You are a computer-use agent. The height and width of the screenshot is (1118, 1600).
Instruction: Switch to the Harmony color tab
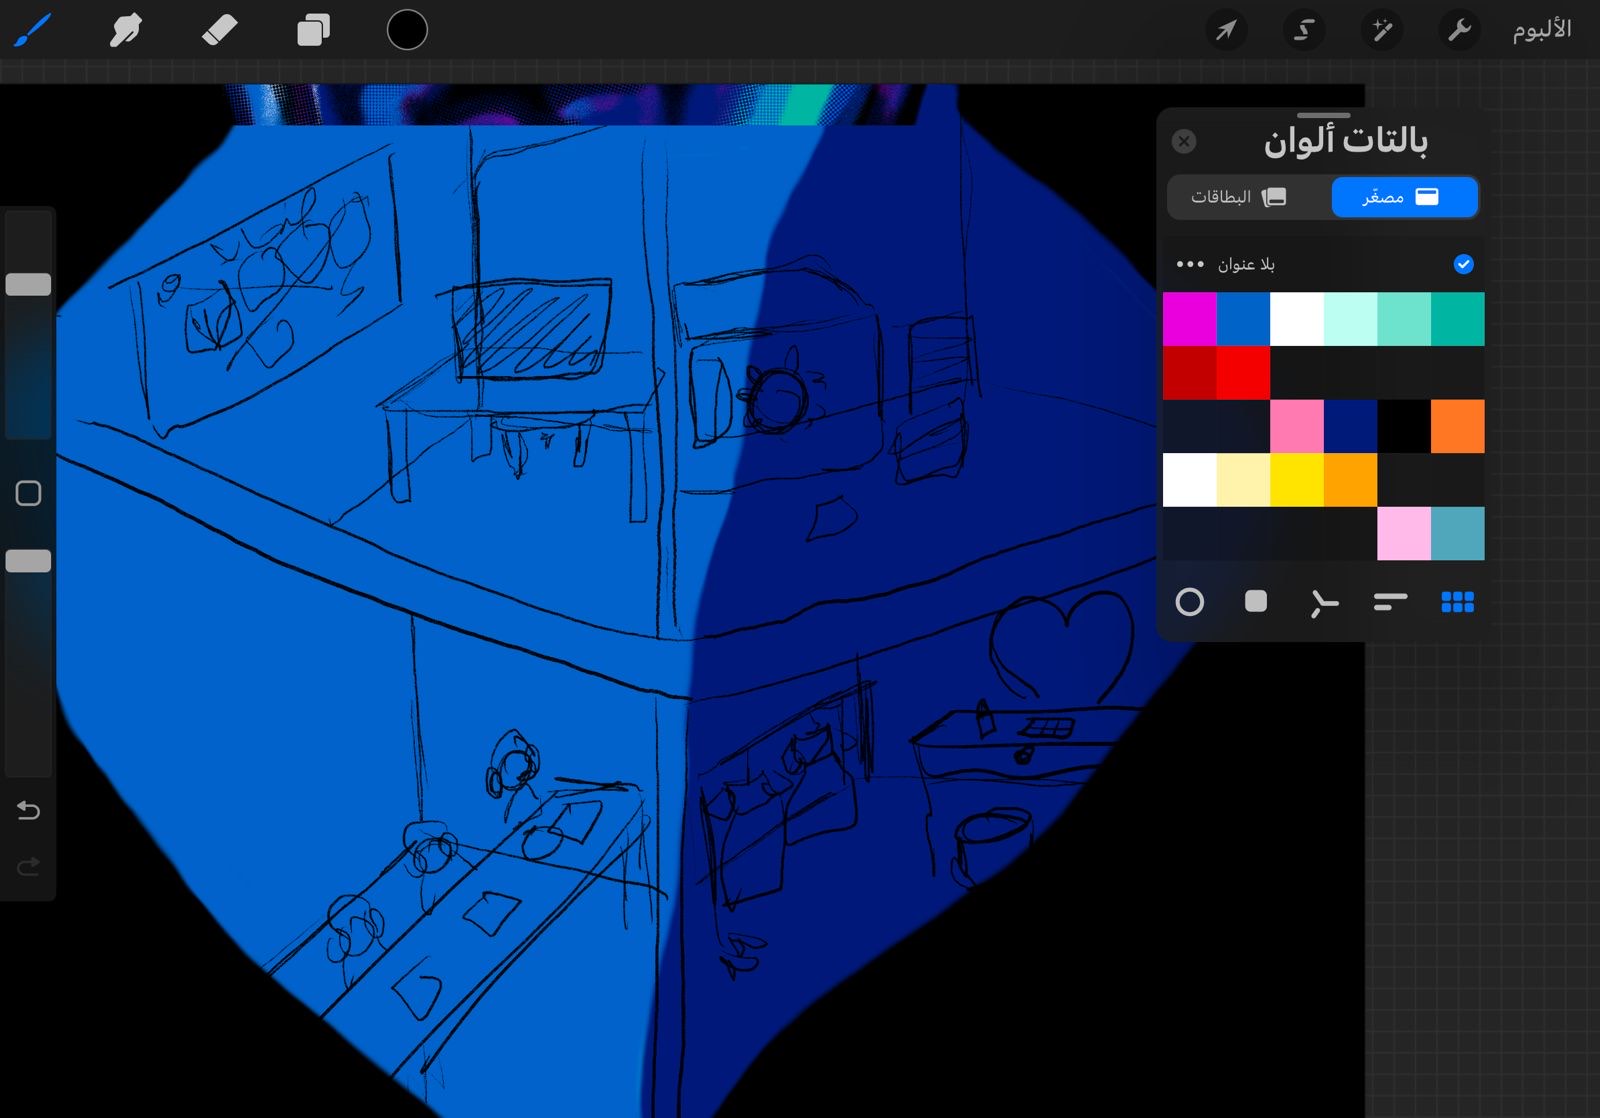(1323, 602)
